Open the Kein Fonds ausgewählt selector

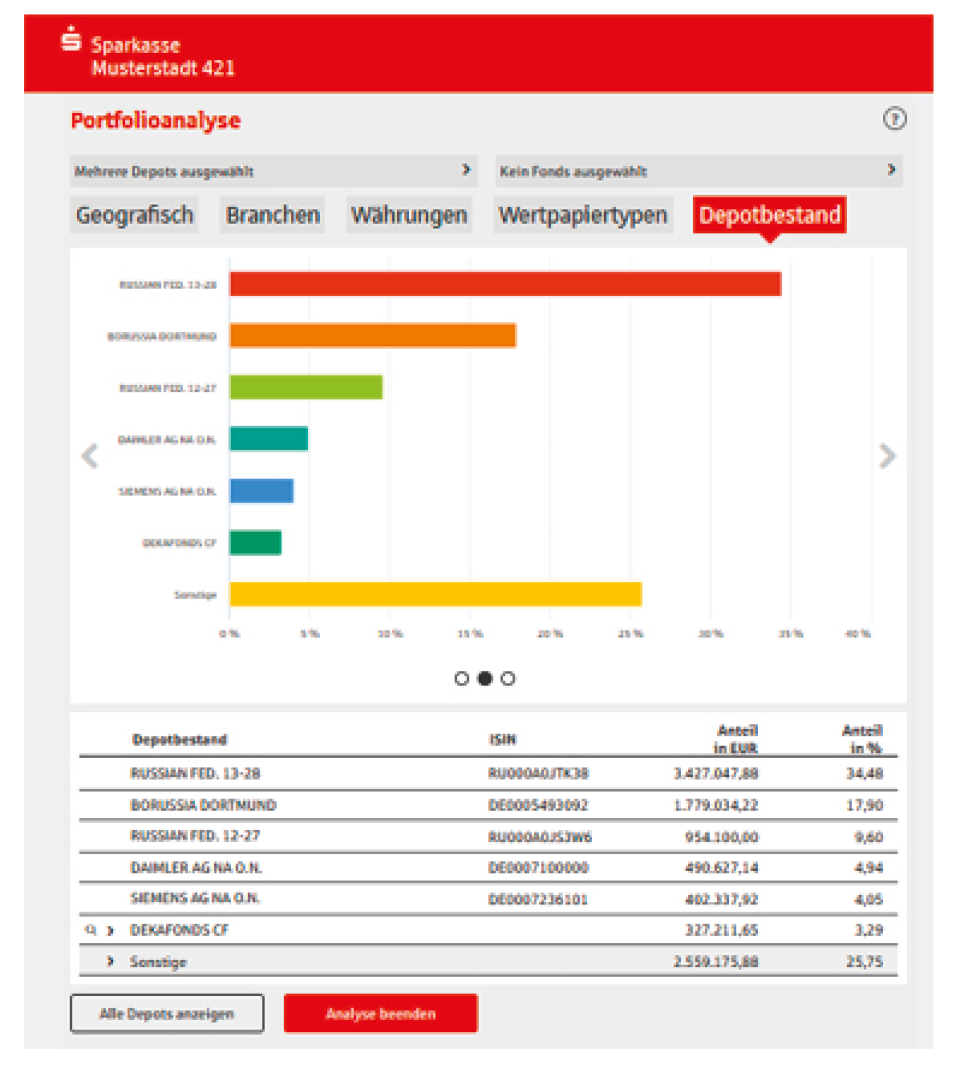[x=699, y=171]
